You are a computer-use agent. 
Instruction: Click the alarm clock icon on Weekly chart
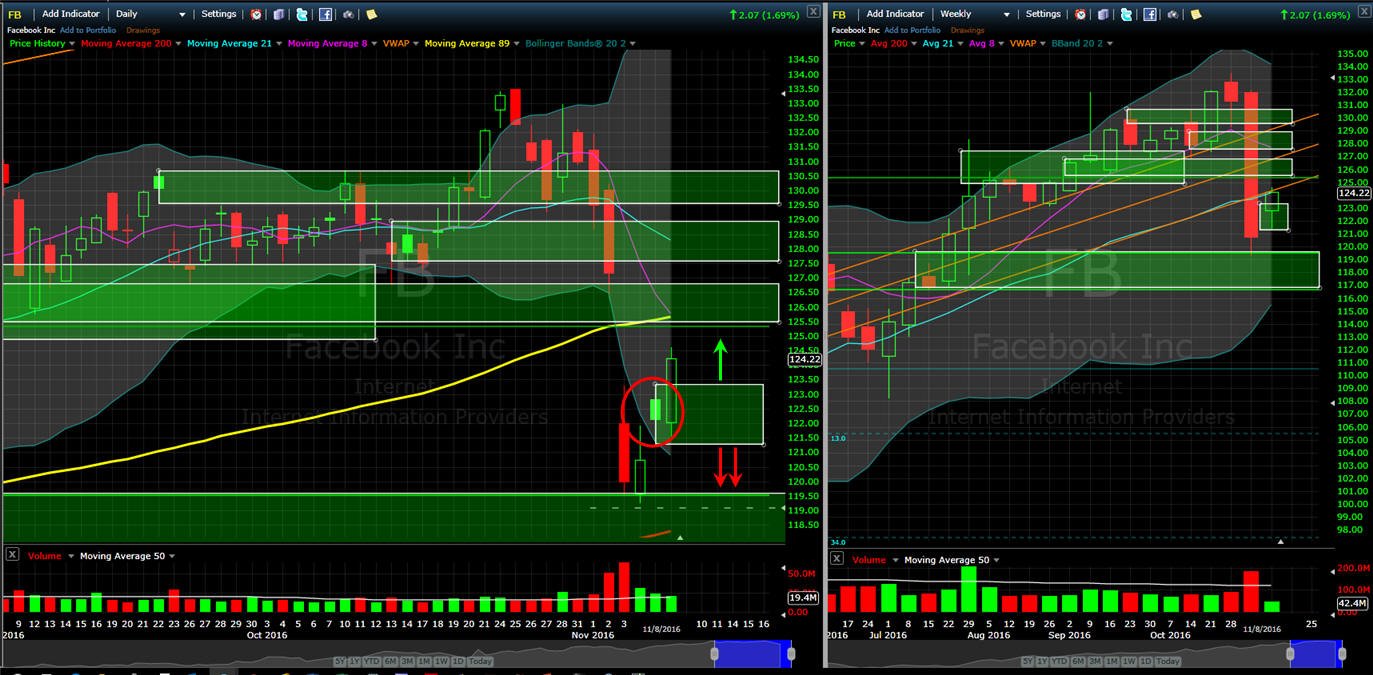click(1080, 15)
